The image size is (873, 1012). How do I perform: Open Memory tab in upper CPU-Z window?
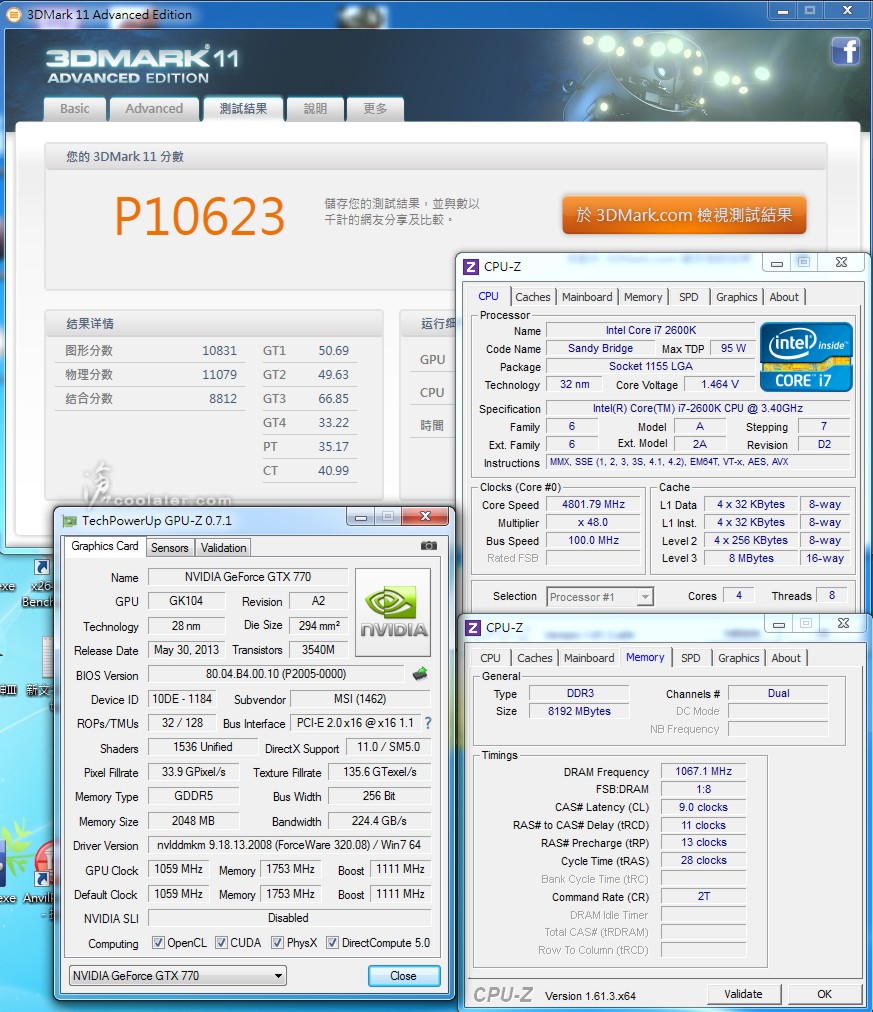click(643, 297)
